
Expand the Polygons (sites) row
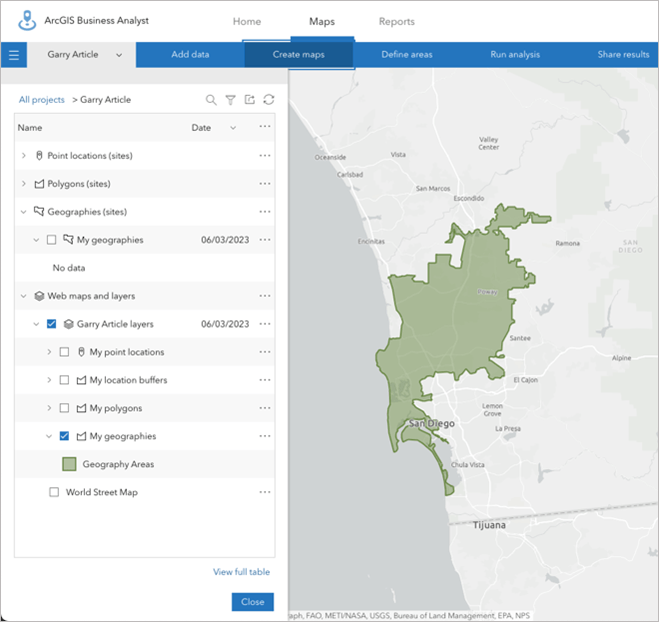point(24,184)
